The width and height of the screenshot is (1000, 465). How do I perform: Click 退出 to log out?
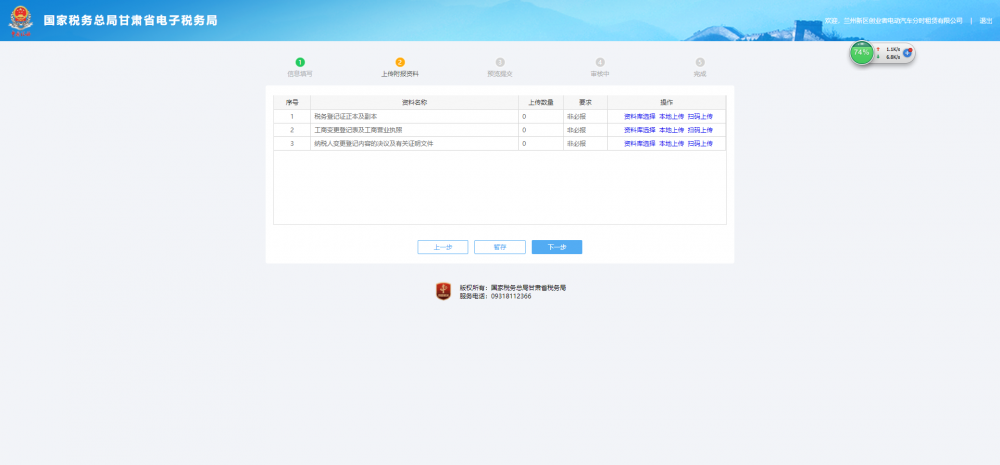click(x=986, y=20)
